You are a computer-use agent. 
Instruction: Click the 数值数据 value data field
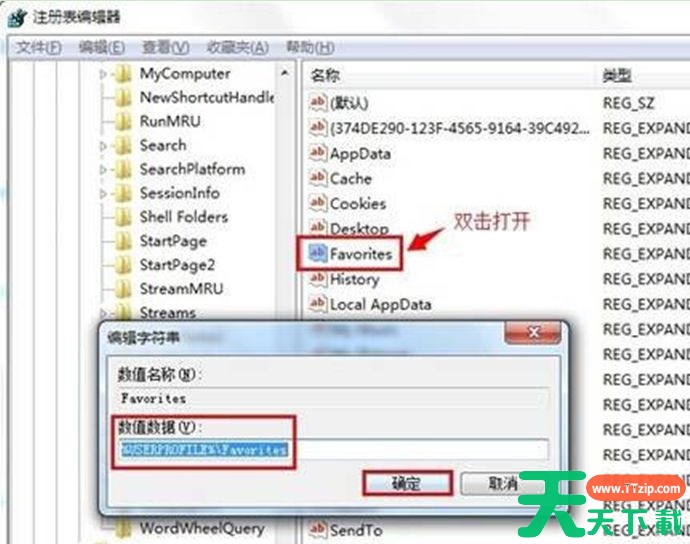tap(334, 450)
